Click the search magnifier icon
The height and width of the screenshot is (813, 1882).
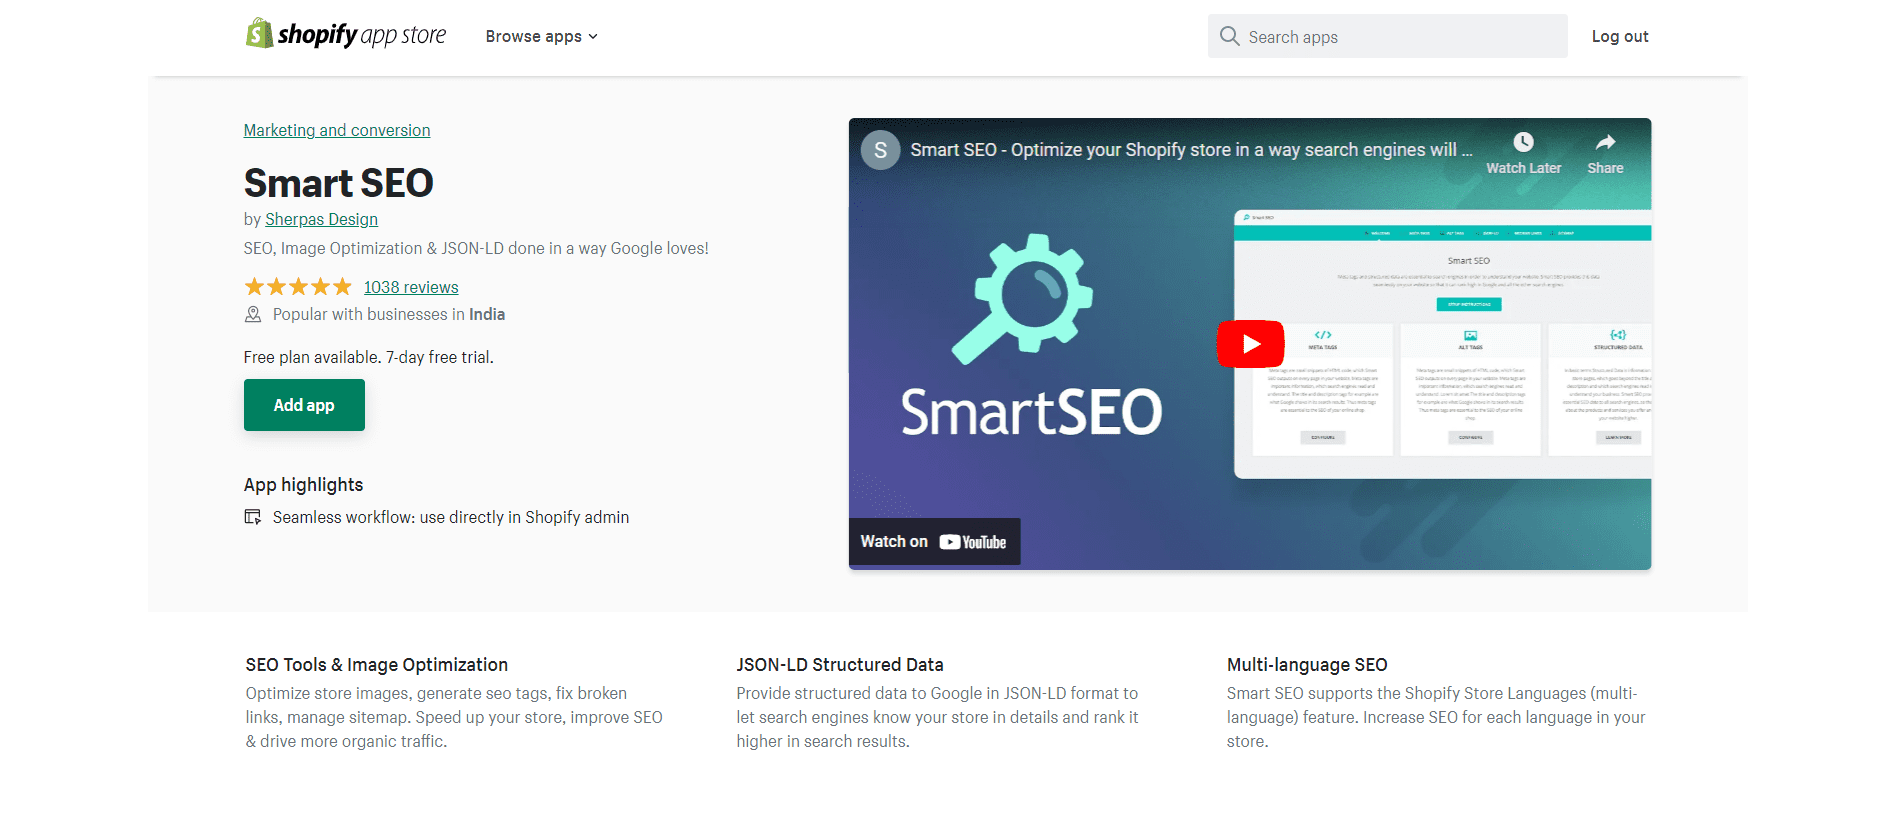[x=1229, y=36]
